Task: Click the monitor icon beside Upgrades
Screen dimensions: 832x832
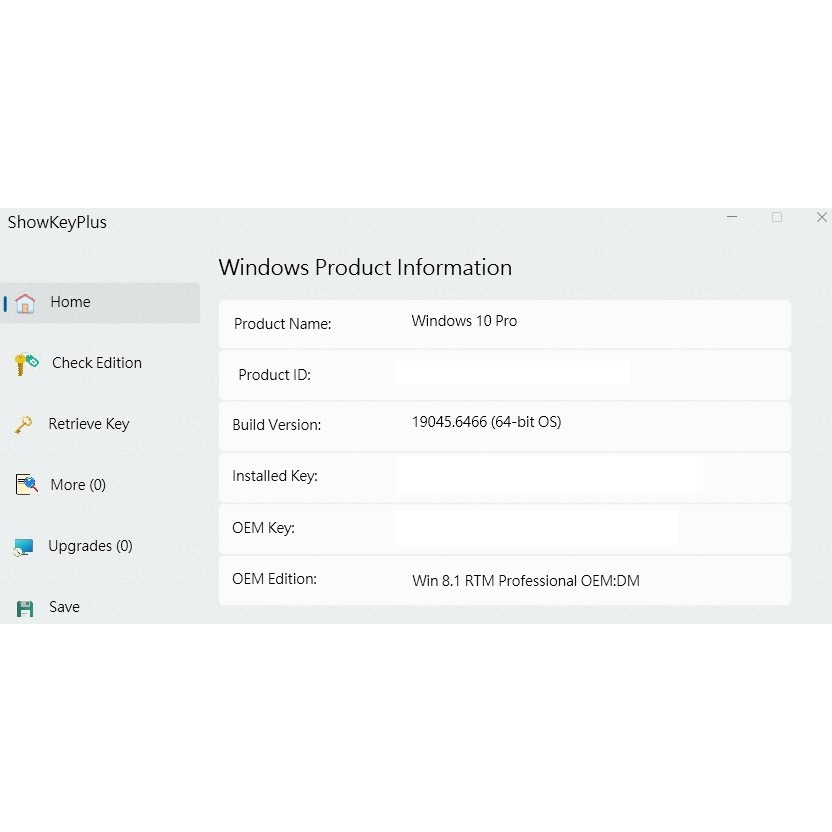Action: point(24,546)
